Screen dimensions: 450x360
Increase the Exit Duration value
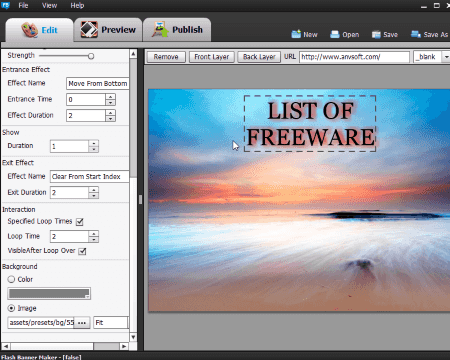coord(94,190)
